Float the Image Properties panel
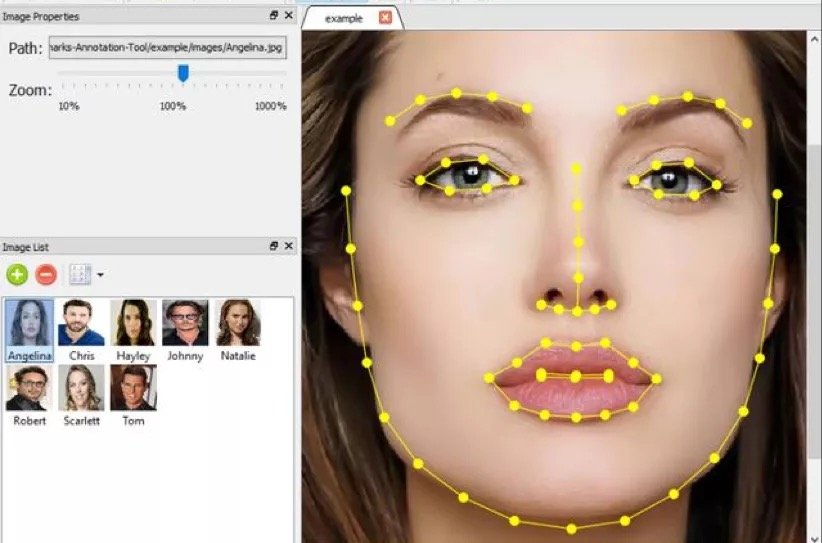 click(274, 16)
